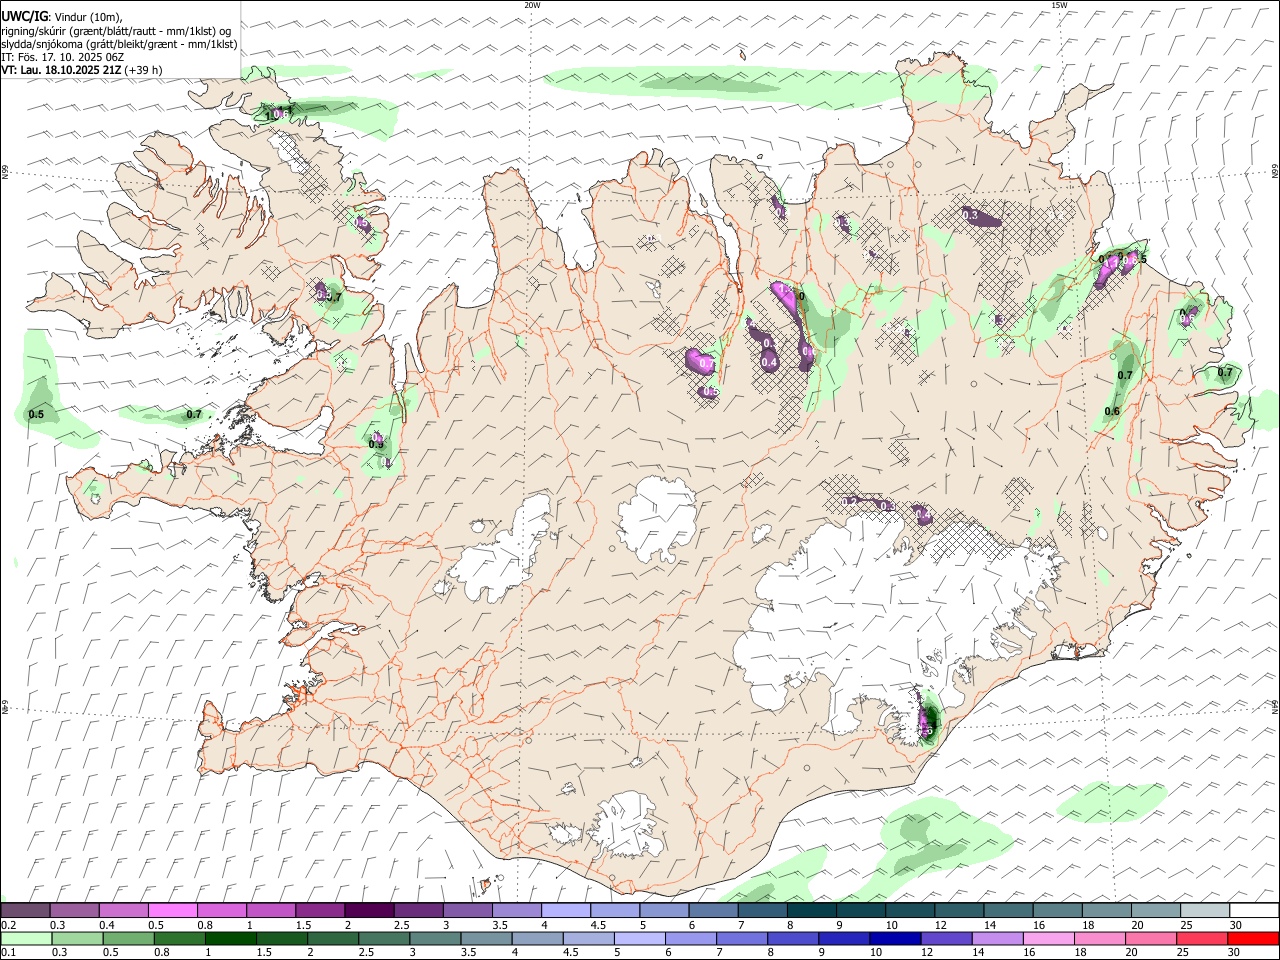Viewport: 1280px width, 960px height.
Task: Click the 'rigning/skúrir (grænt/blátt/rautt - mm/1klst) og' line
Action: pyautogui.click(x=116, y=31)
